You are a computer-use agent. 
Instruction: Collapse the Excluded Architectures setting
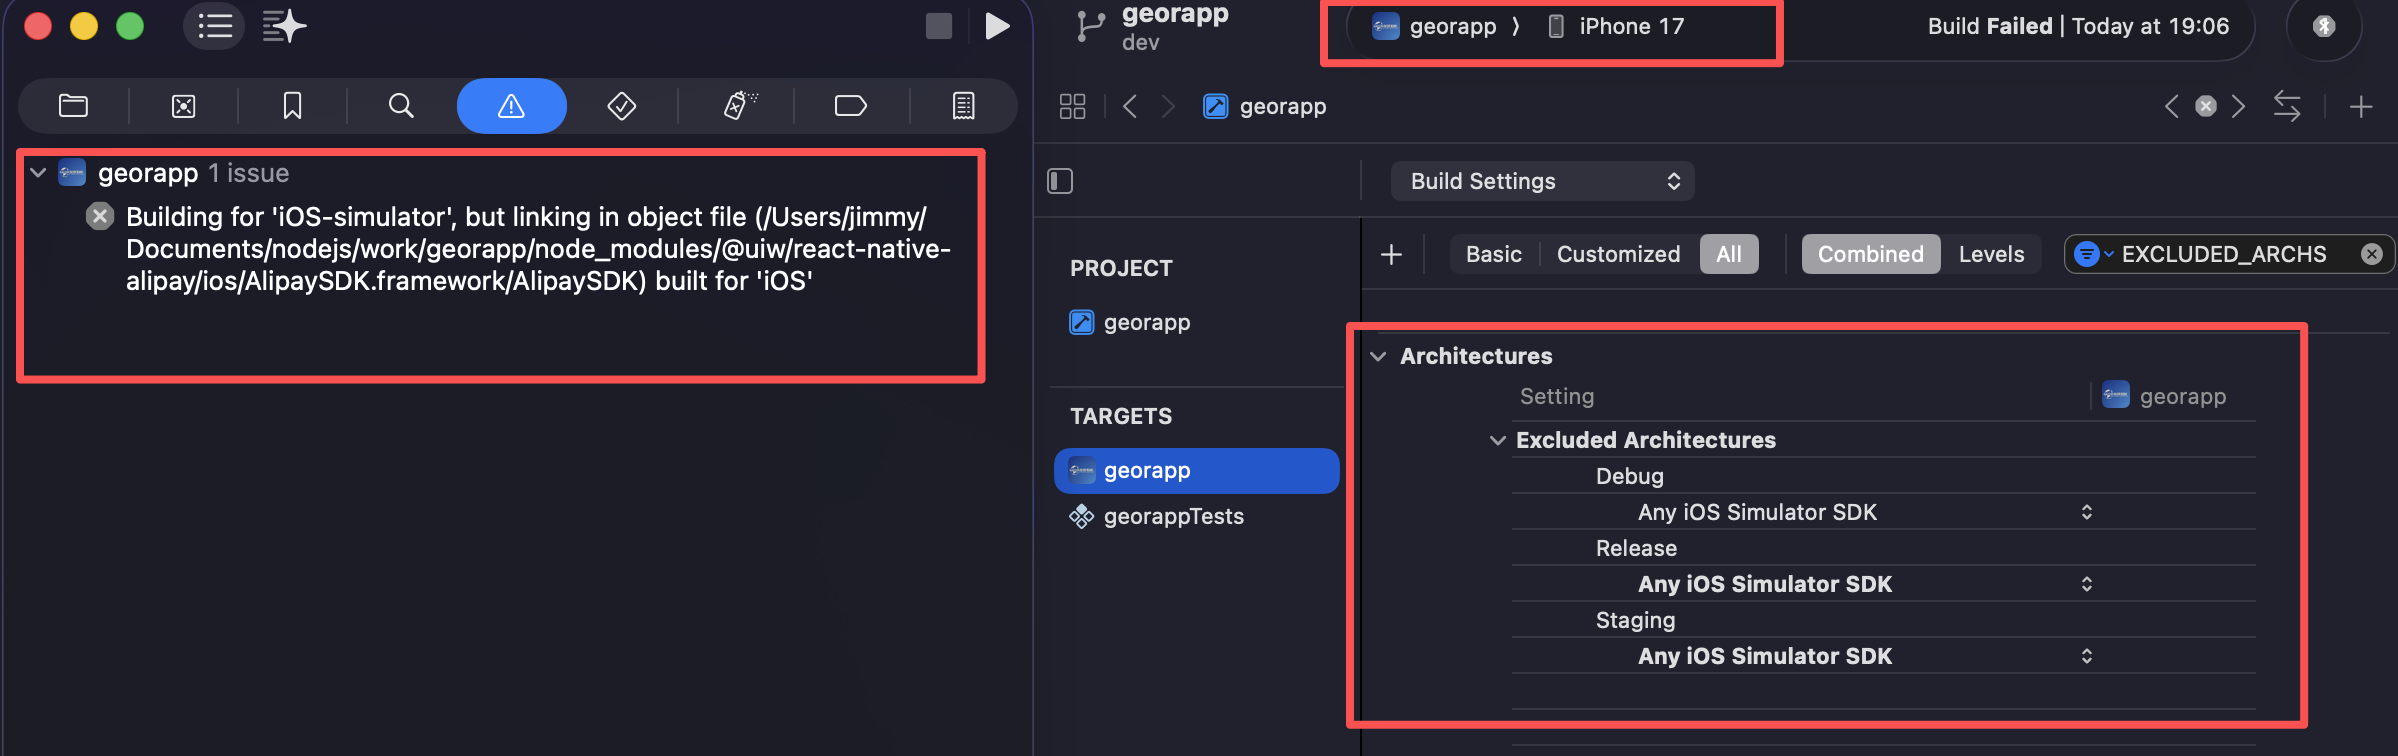pyautogui.click(x=1497, y=440)
